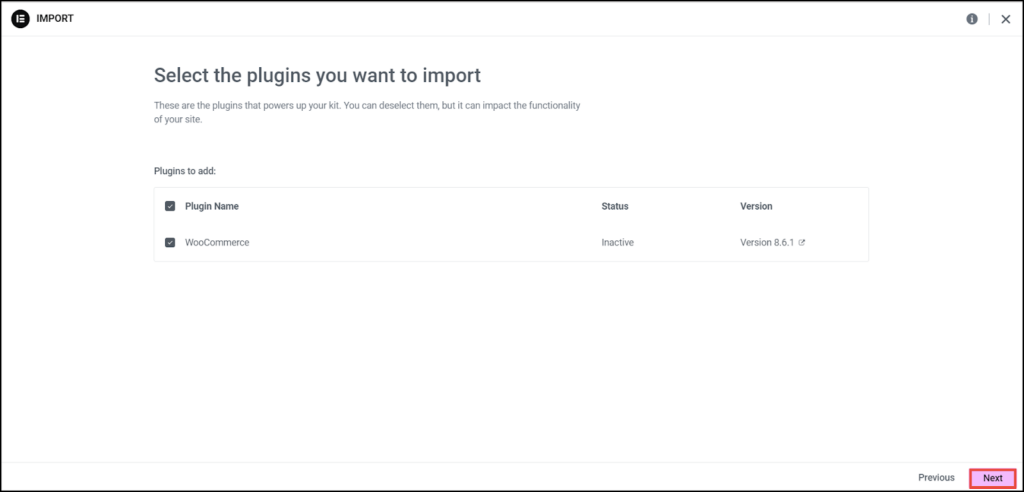Click the Status column header
The height and width of the screenshot is (492, 1024).
615,206
